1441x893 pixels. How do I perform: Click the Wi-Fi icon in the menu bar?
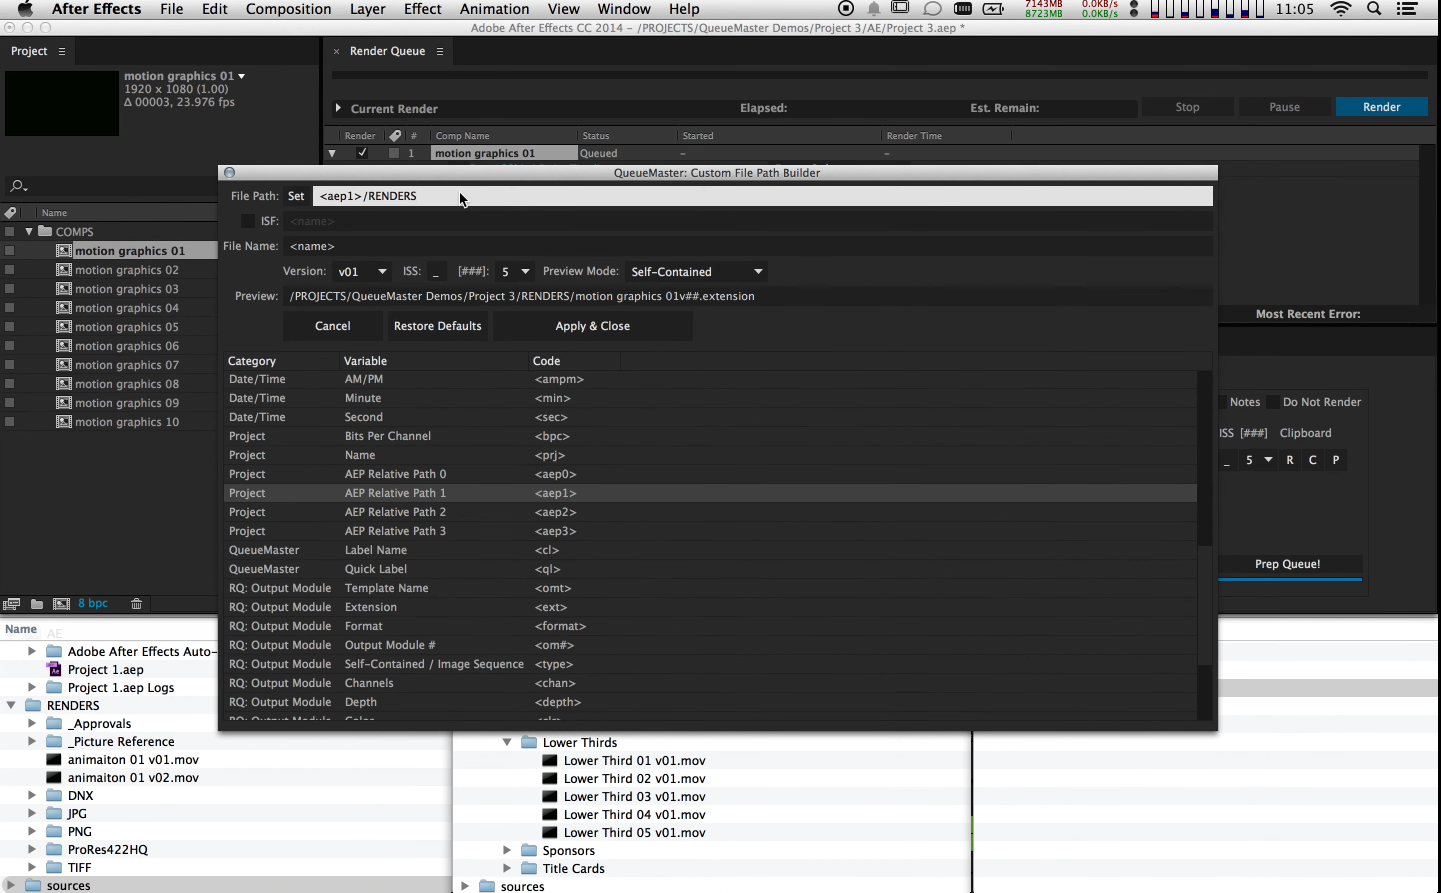(x=1340, y=9)
